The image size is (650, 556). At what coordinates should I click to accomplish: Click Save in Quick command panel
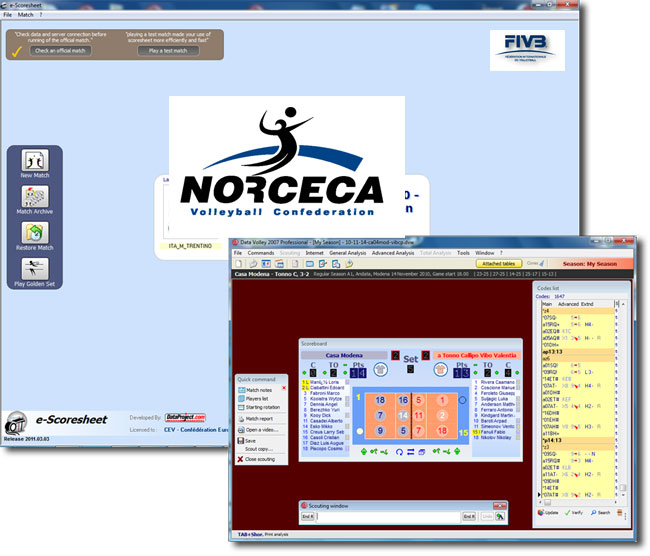click(x=247, y=441)
